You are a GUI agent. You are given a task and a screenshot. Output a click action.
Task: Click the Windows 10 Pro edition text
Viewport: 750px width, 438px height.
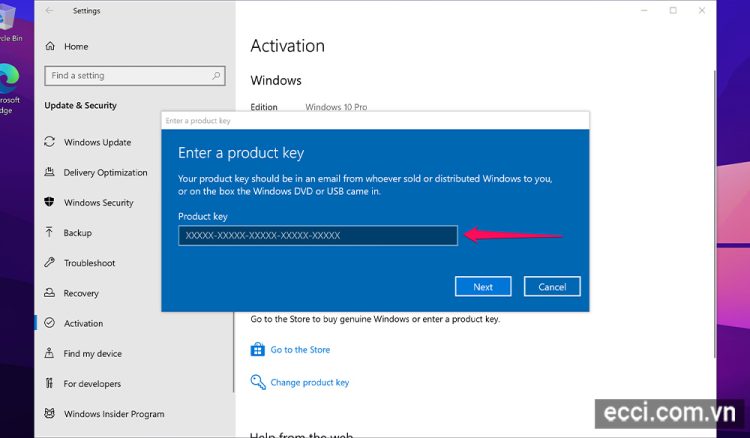click(336, 107)
